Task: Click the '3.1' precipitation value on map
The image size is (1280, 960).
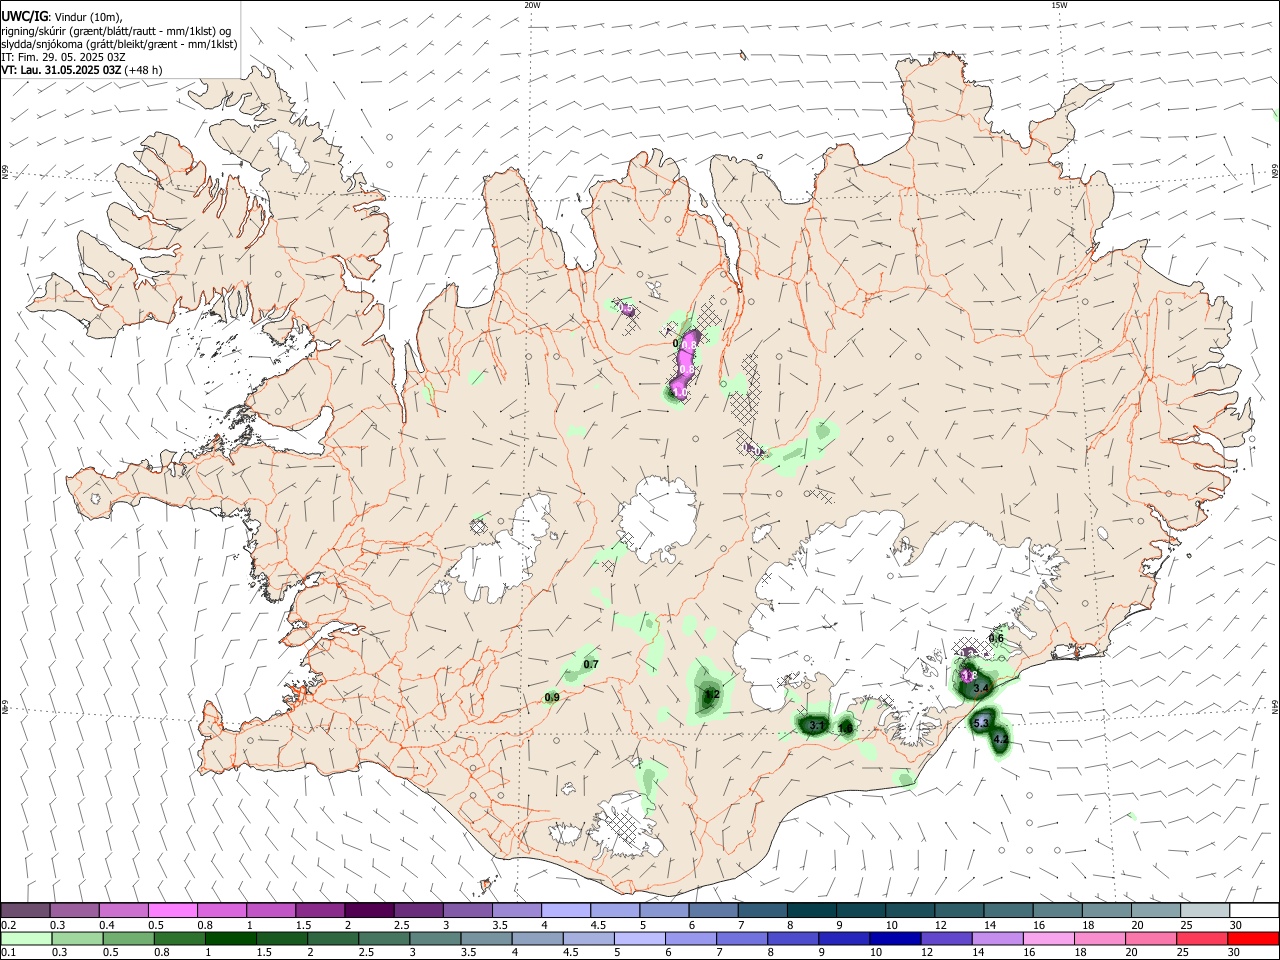Action: coord(816,725)
